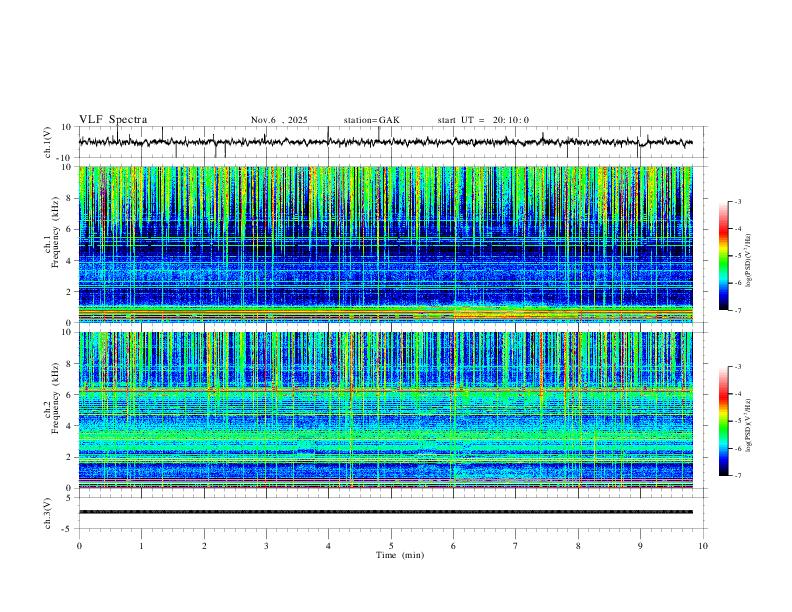
Task: Click the ch.2 colorbar log(PSD) label
Action: point(749,425)
